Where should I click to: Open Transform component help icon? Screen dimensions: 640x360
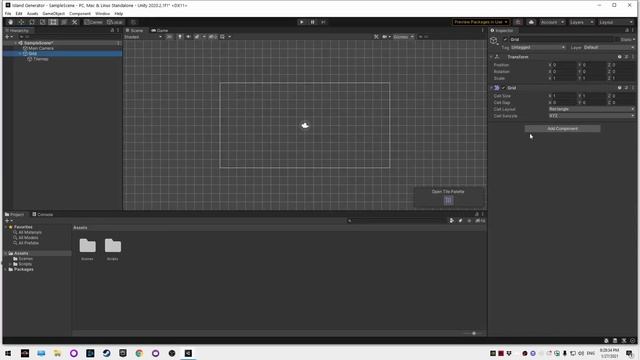click(620, 57)
